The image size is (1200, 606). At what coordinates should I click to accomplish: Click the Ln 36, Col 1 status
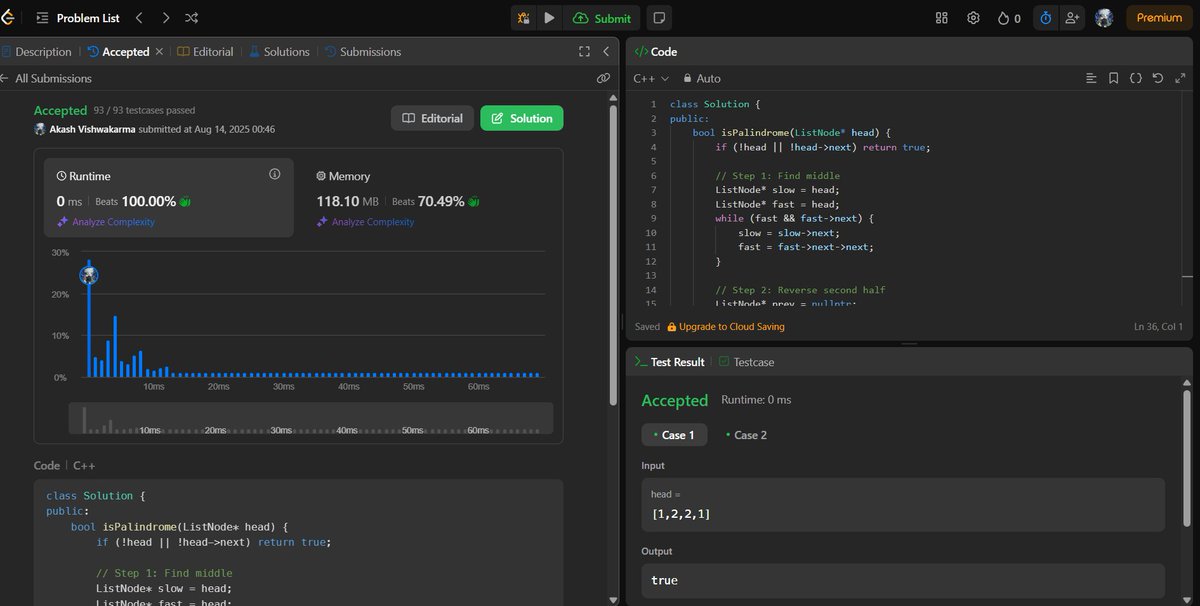click(1158, 327)
